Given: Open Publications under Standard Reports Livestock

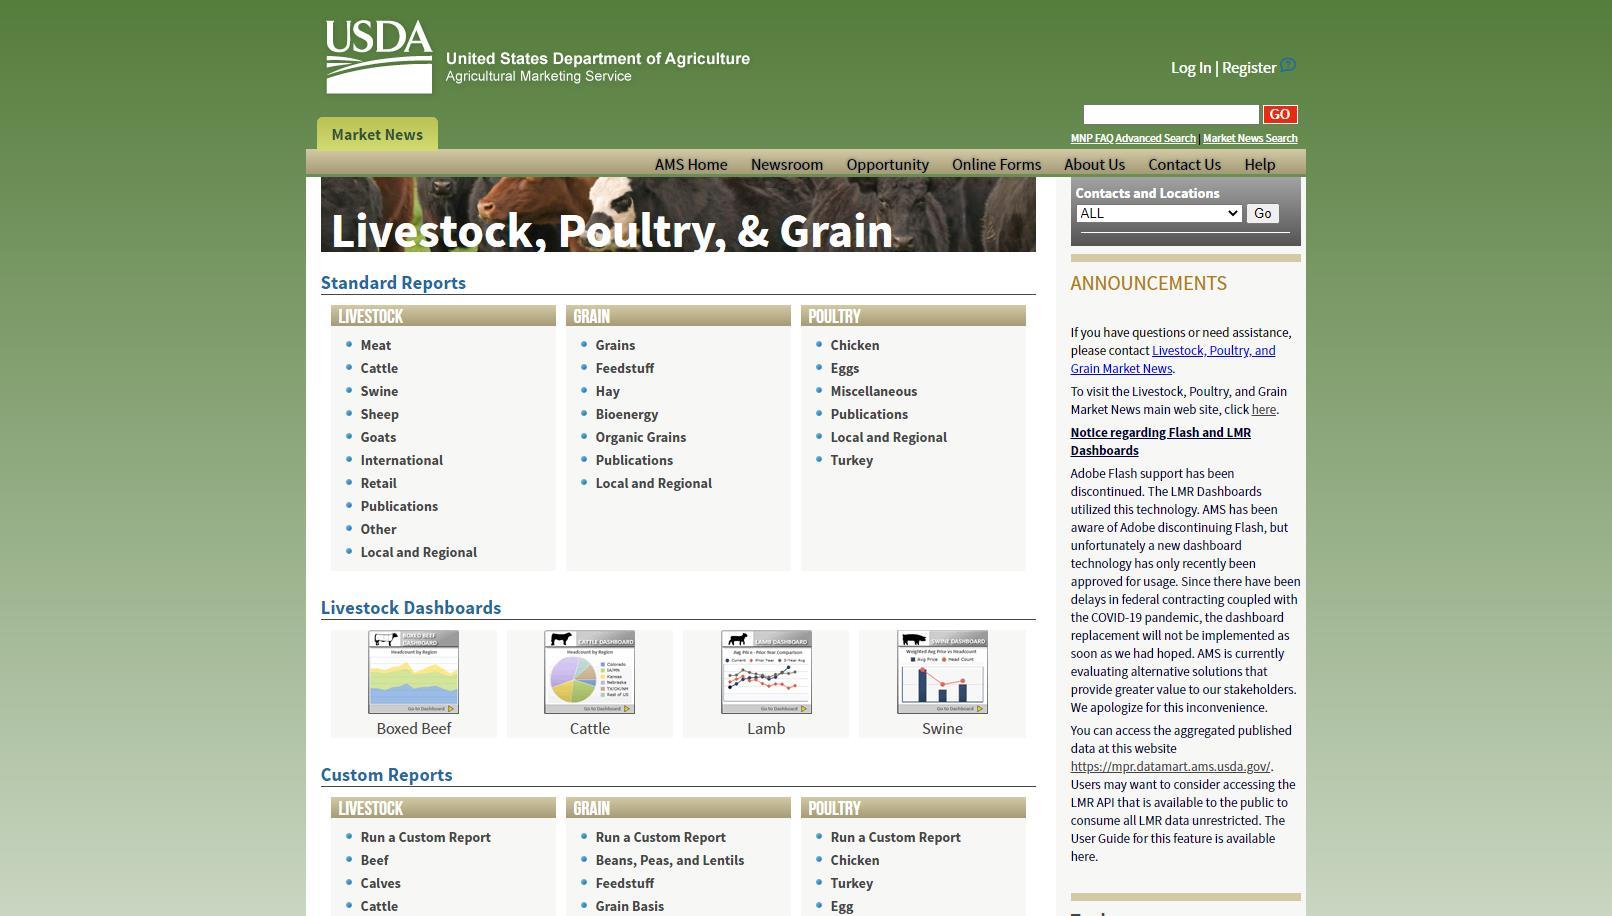Looking at the screenshot, I should click(x=399, y=506).
